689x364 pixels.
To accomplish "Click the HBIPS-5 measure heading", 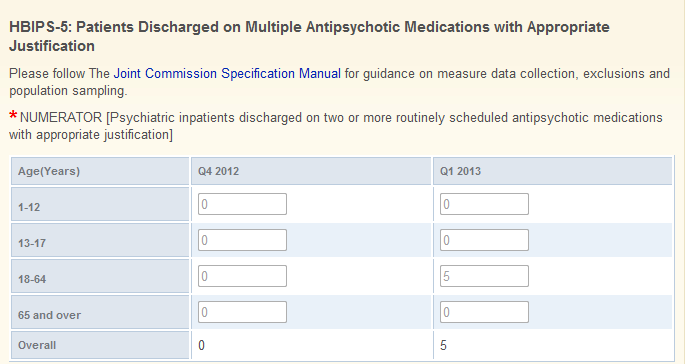I will click(309, 36).
